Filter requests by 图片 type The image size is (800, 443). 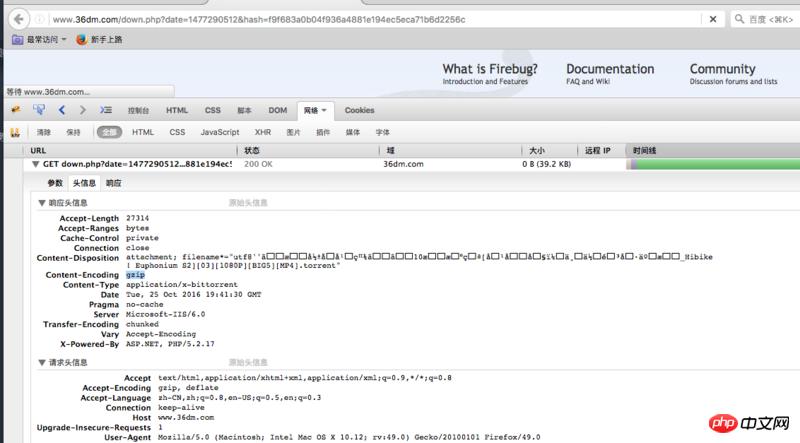click(x=293, y=133)
